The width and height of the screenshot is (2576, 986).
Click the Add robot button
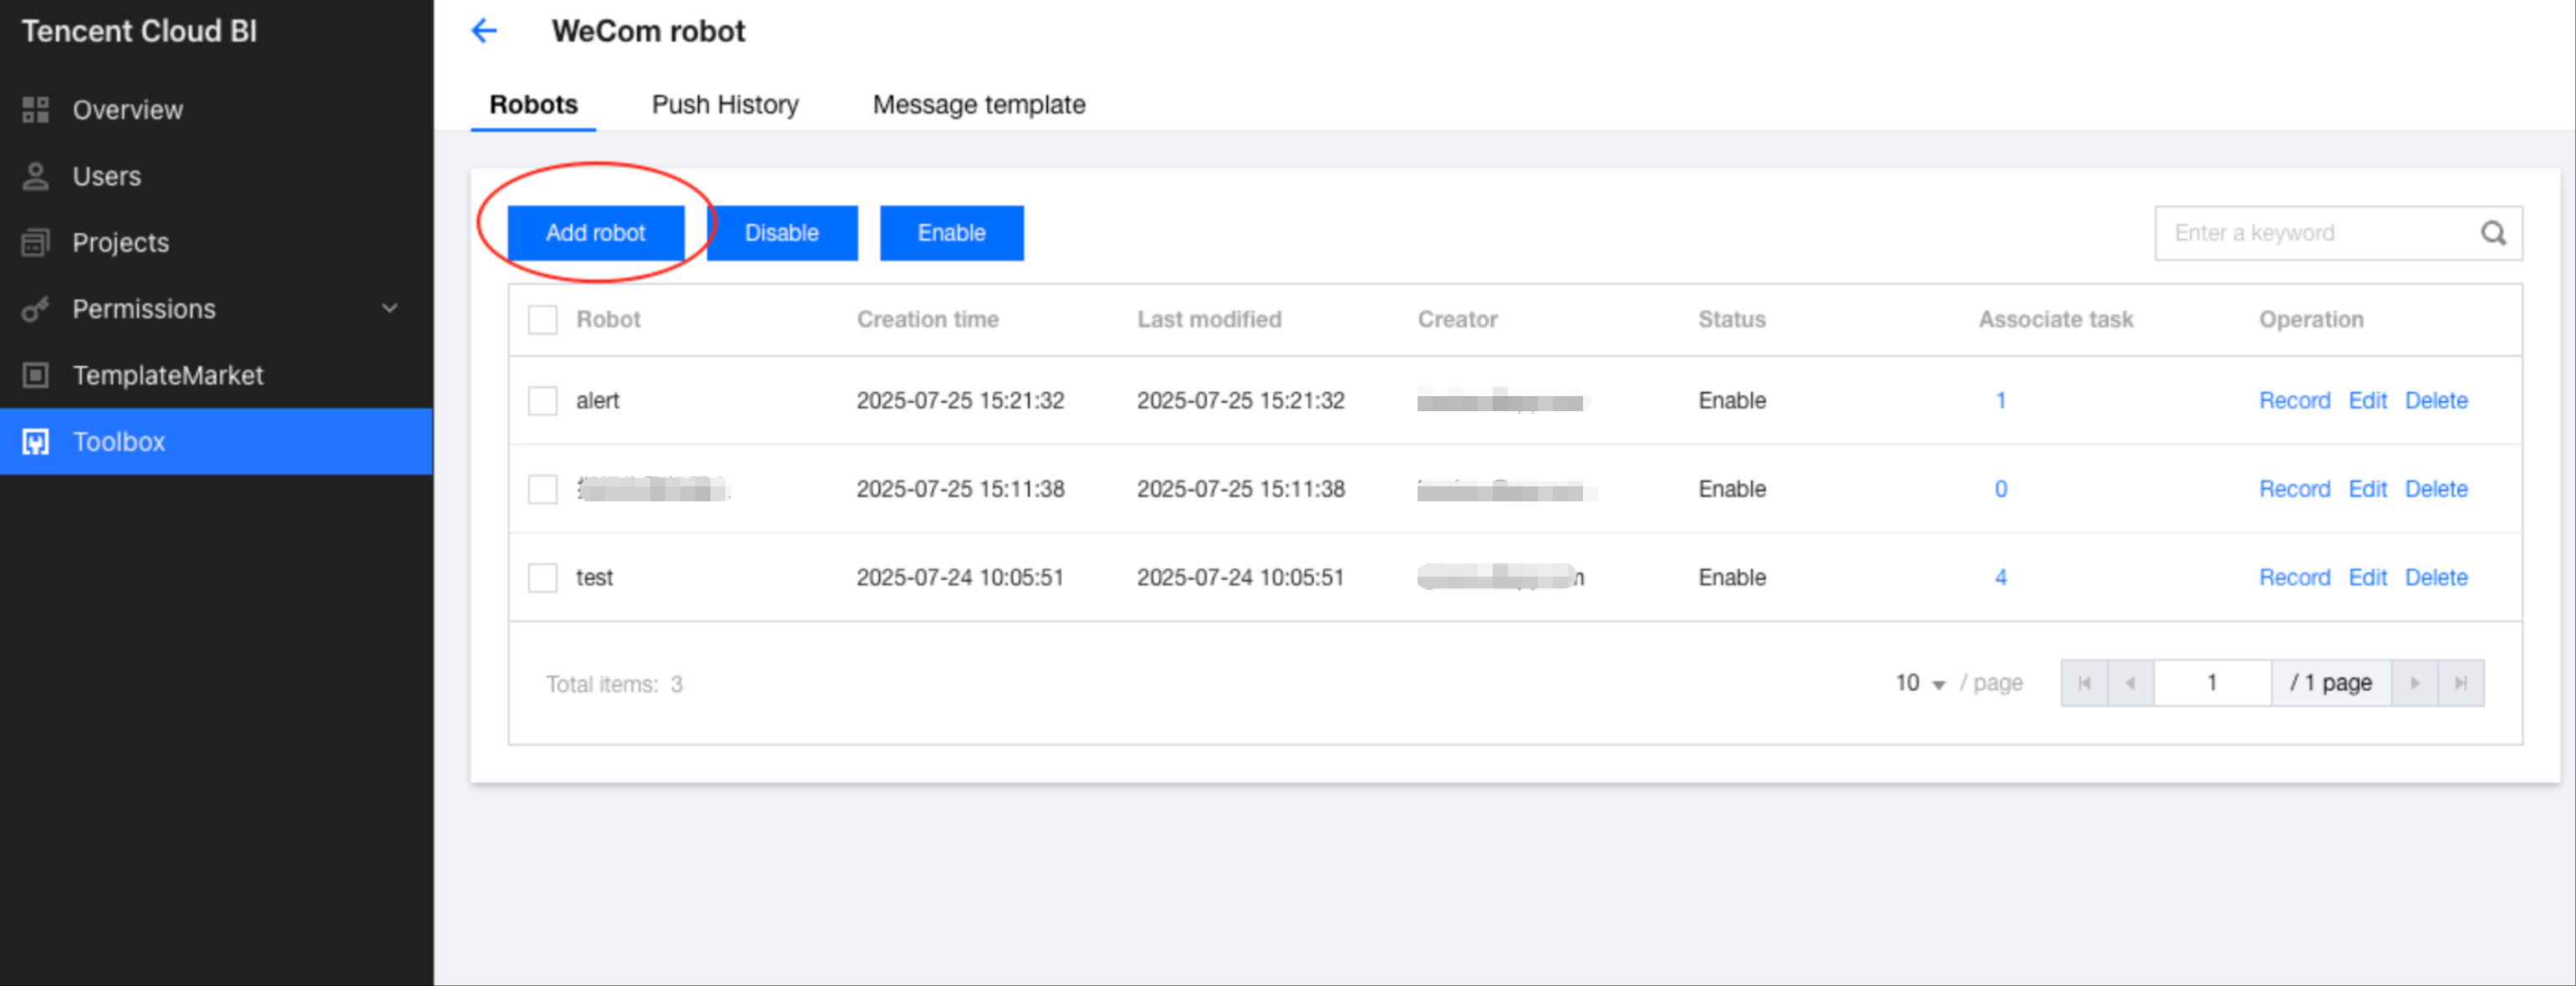[595, 233]
